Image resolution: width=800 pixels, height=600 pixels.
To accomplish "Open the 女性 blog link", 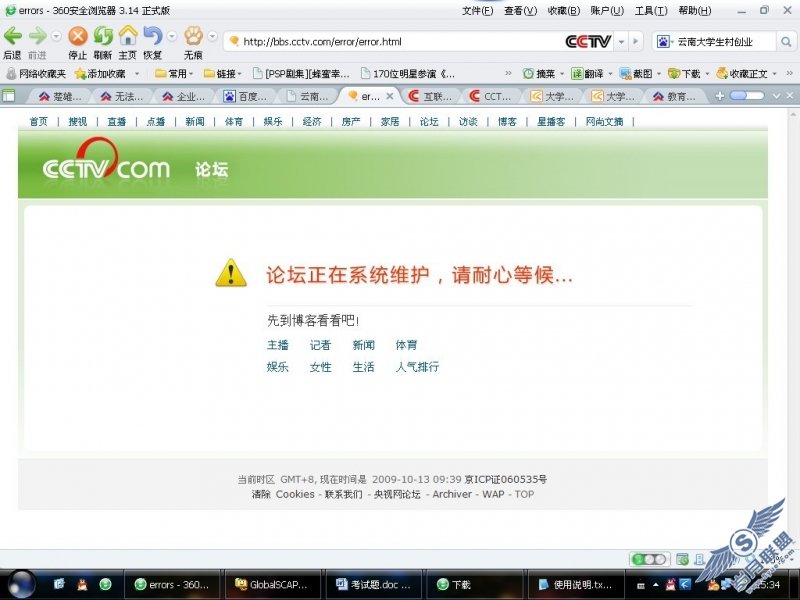I will (x=320, y=366).
